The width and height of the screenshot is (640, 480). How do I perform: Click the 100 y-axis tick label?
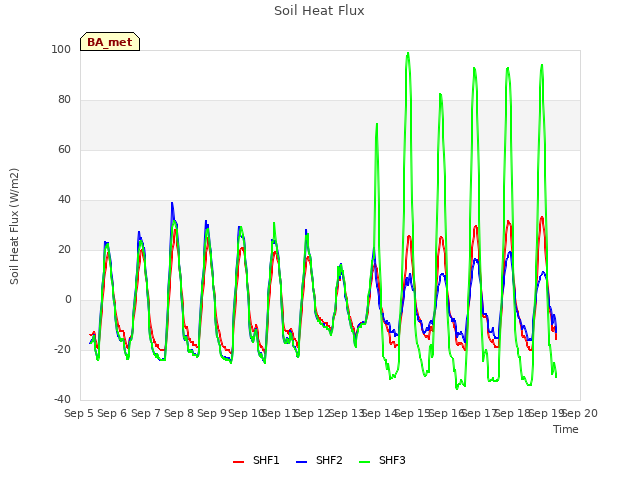coord(61,50)
